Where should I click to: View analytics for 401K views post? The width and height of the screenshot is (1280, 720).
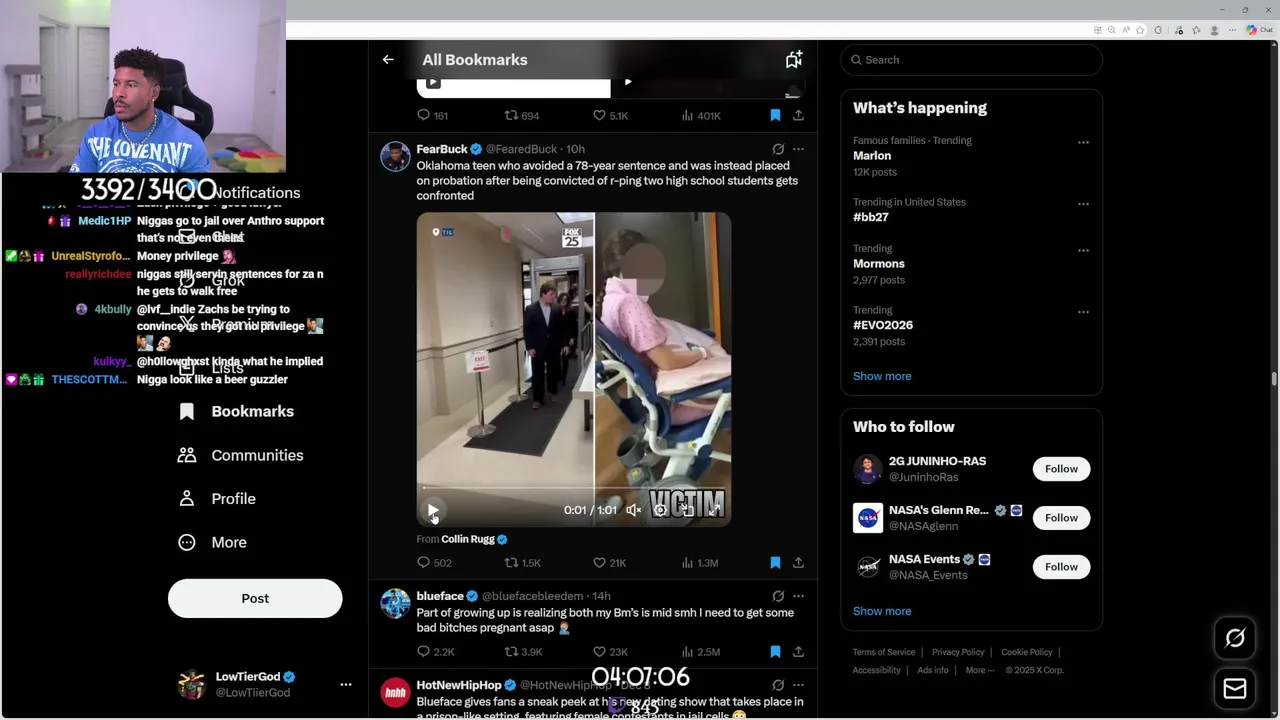tap(700, 116)
